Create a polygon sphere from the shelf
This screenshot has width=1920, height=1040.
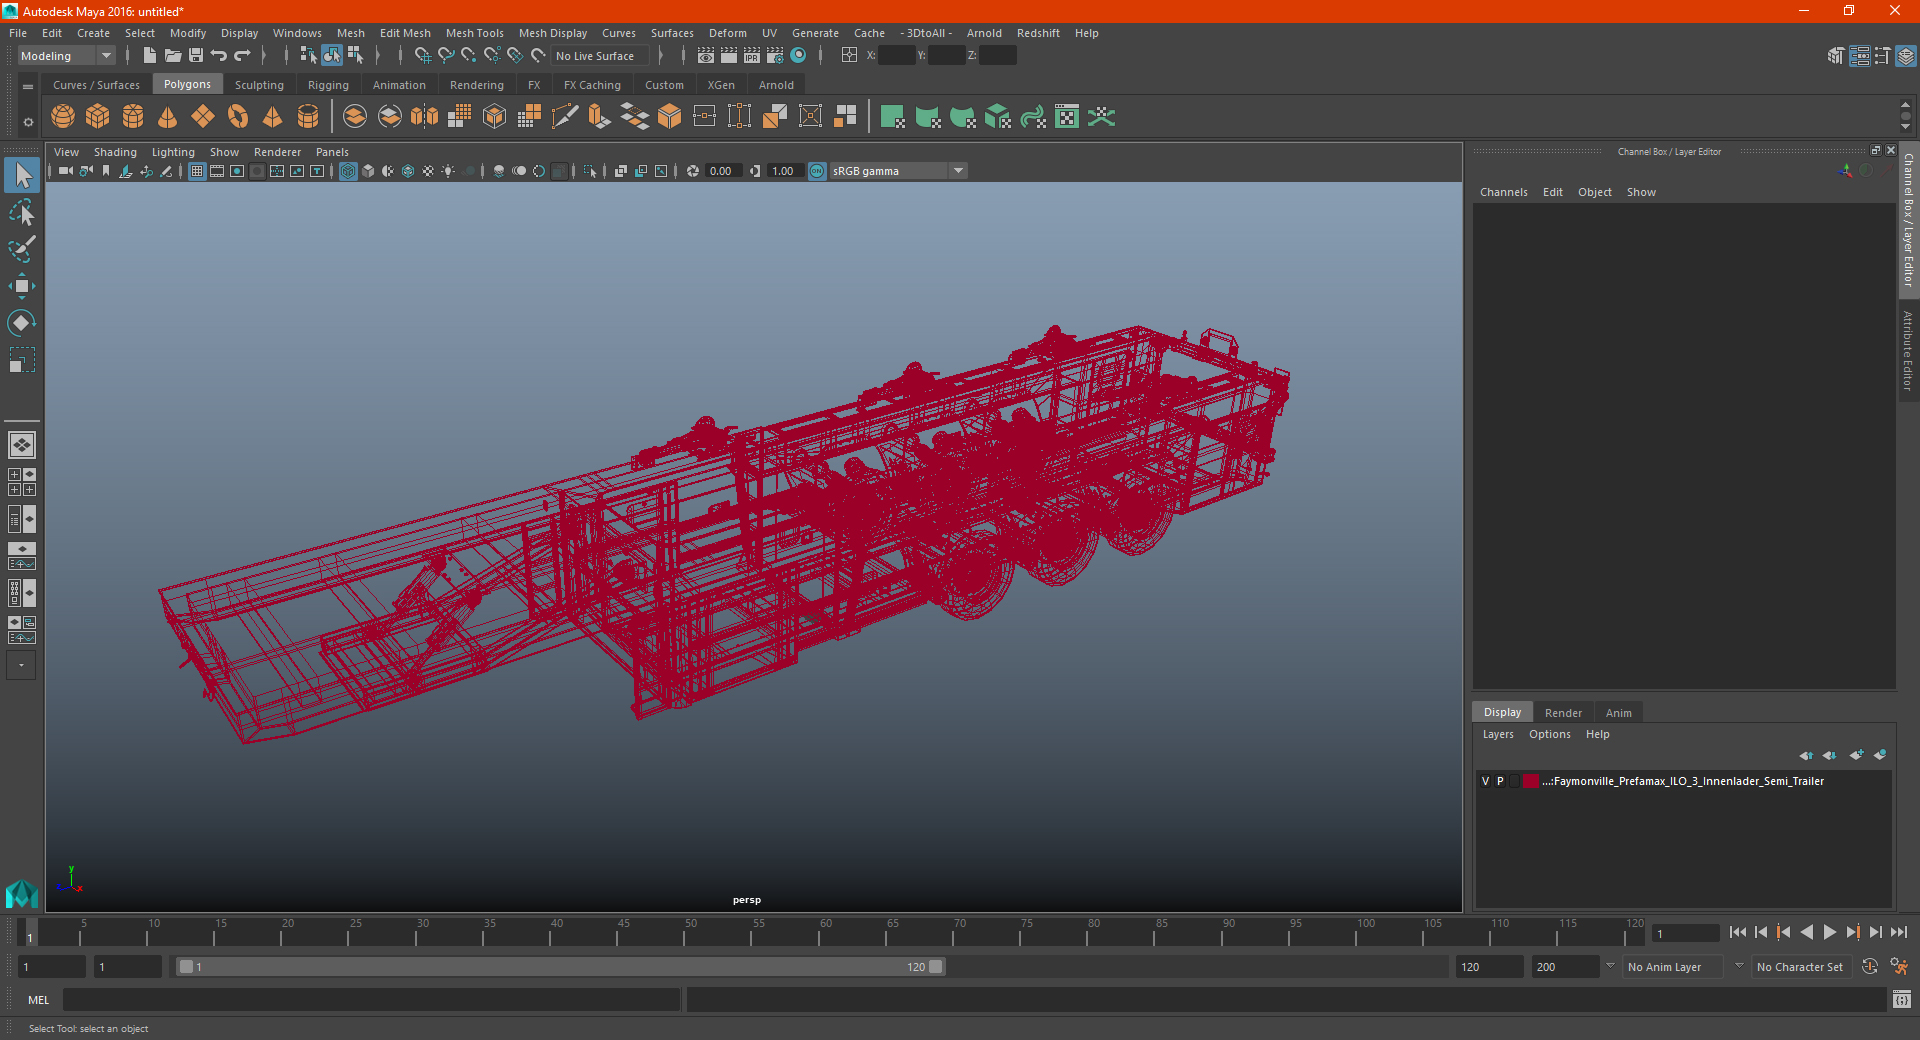tap(63, 117)
